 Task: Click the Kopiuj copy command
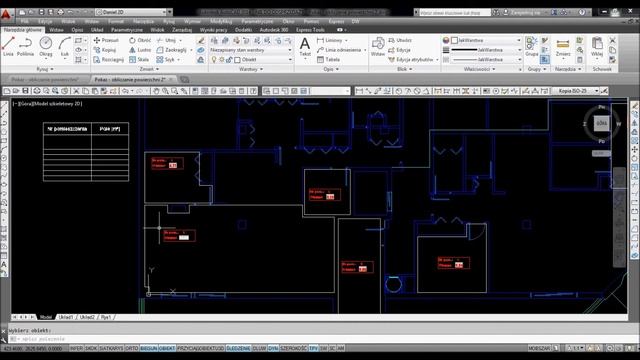pos(105,50)
